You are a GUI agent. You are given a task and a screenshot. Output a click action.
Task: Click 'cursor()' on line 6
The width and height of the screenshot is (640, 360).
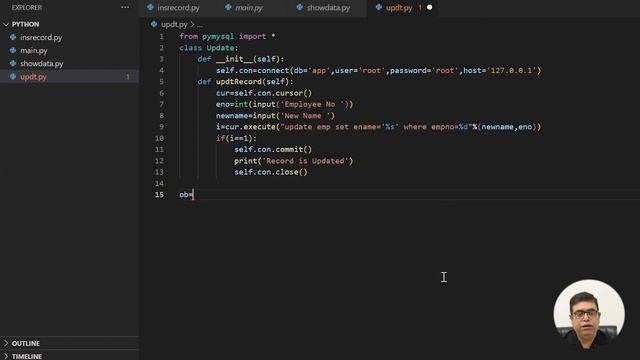coord(294,93)
